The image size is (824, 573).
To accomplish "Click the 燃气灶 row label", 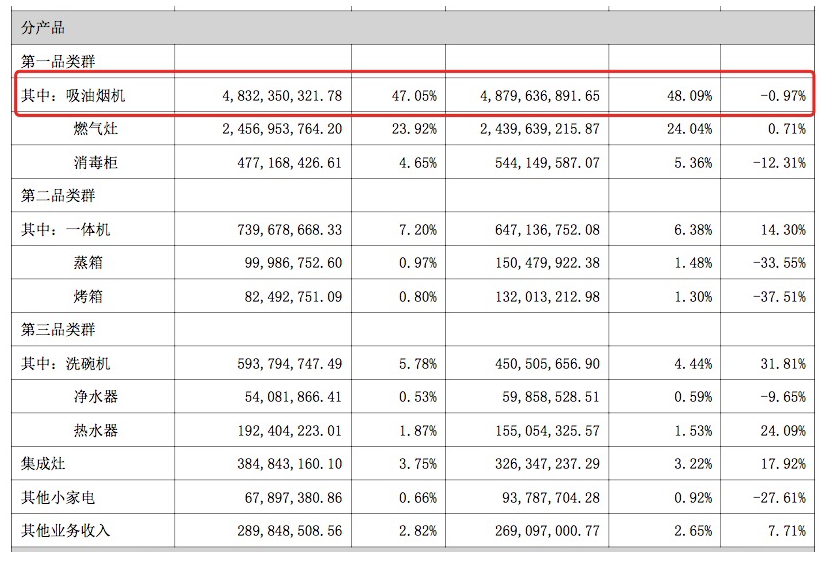I will [95, 129].
